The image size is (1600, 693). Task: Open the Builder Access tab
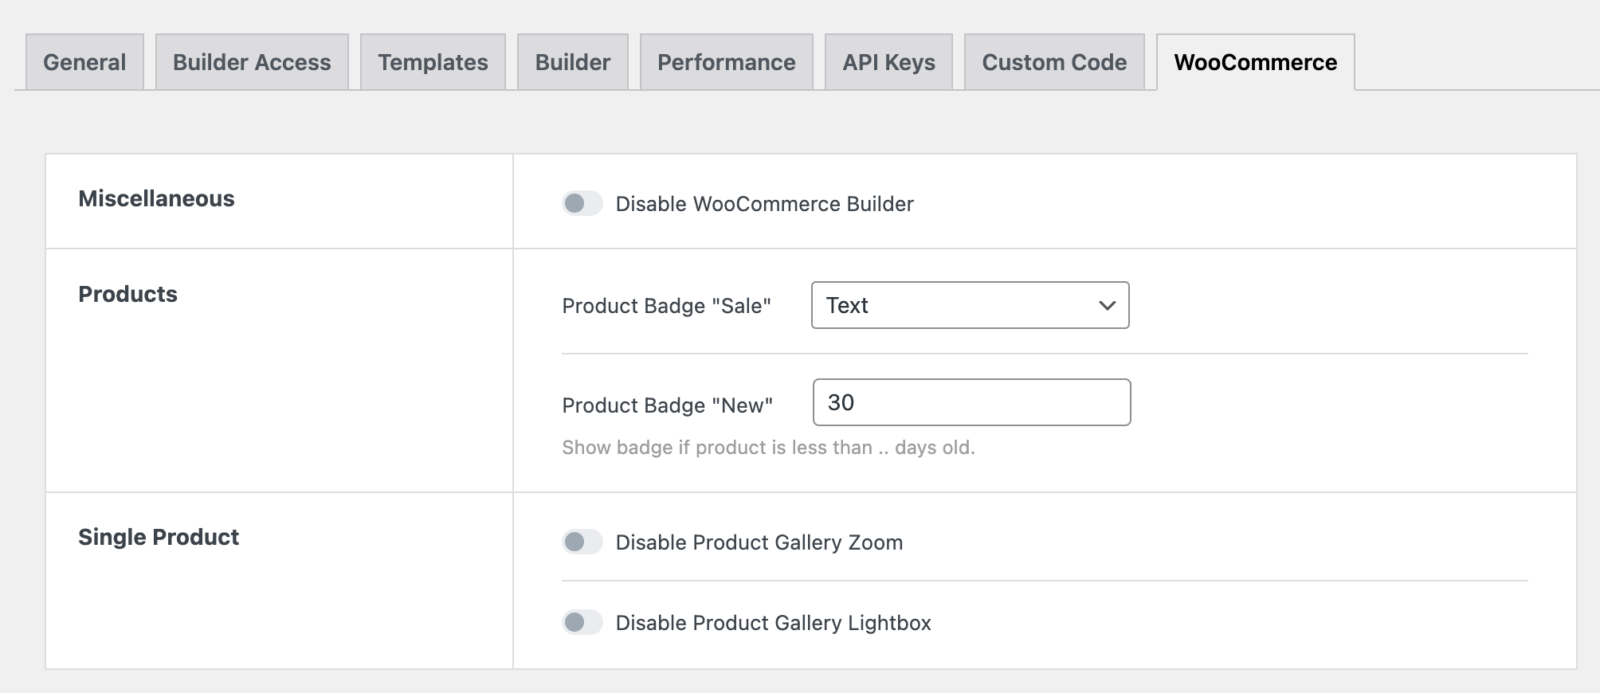(x=251, y=62)
